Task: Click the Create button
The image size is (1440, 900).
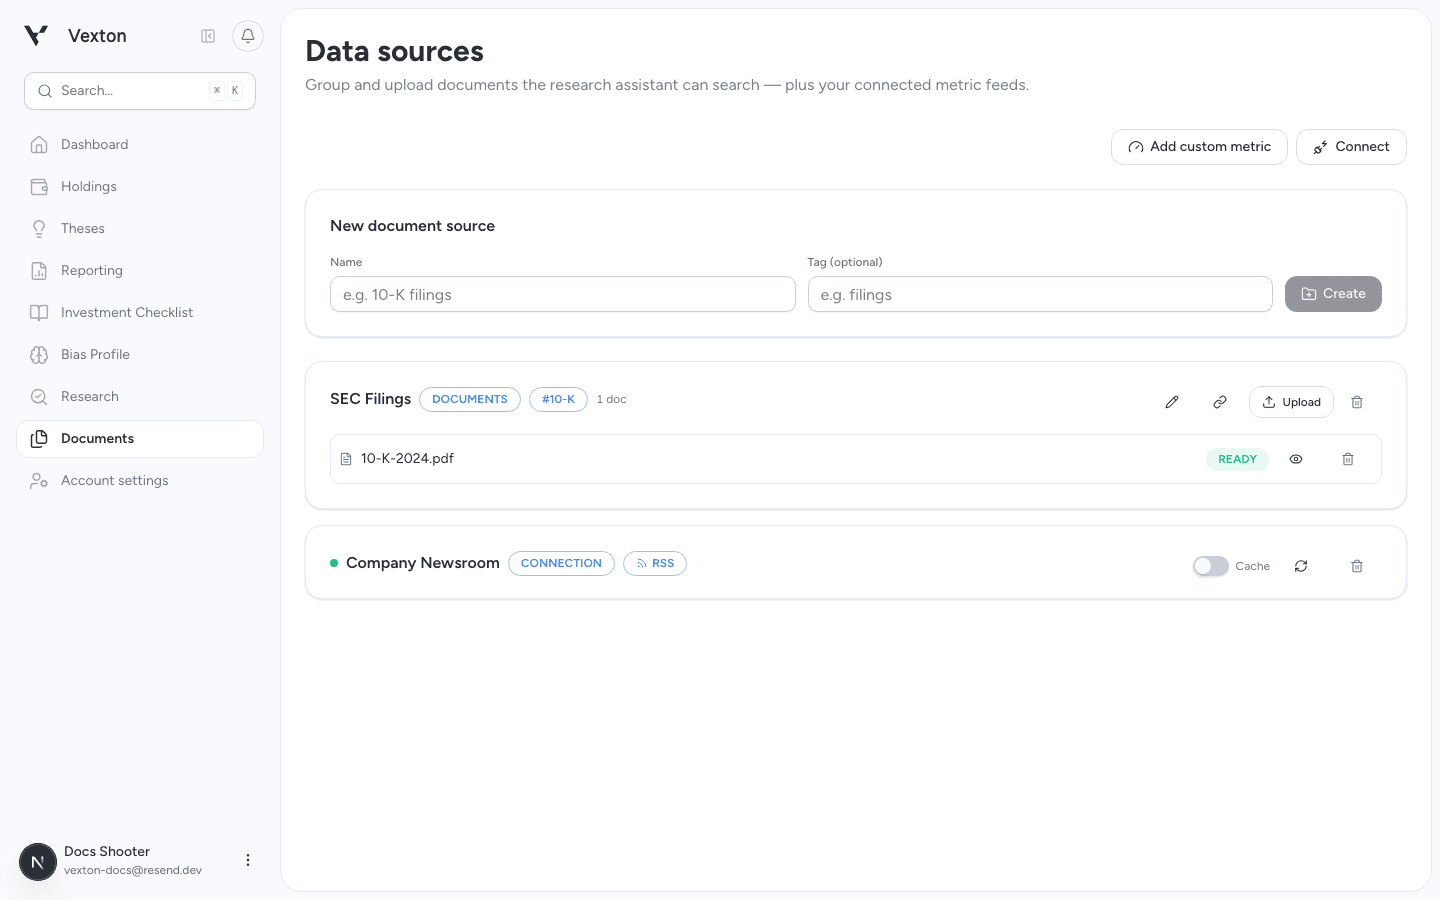Action: coord(1333,294)
